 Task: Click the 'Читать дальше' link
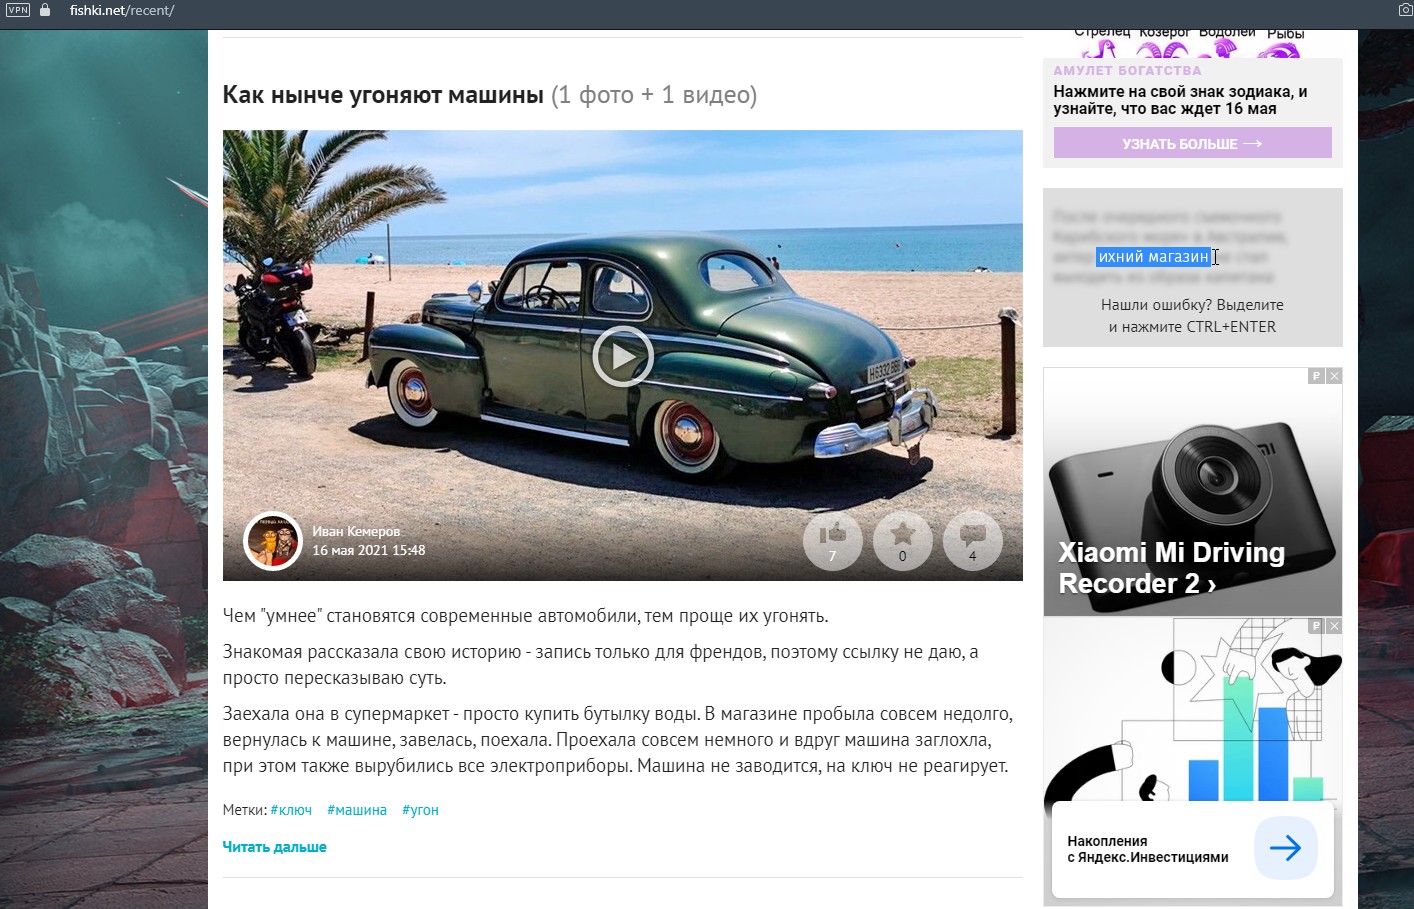pyautogui.click(x=274, y=847)
